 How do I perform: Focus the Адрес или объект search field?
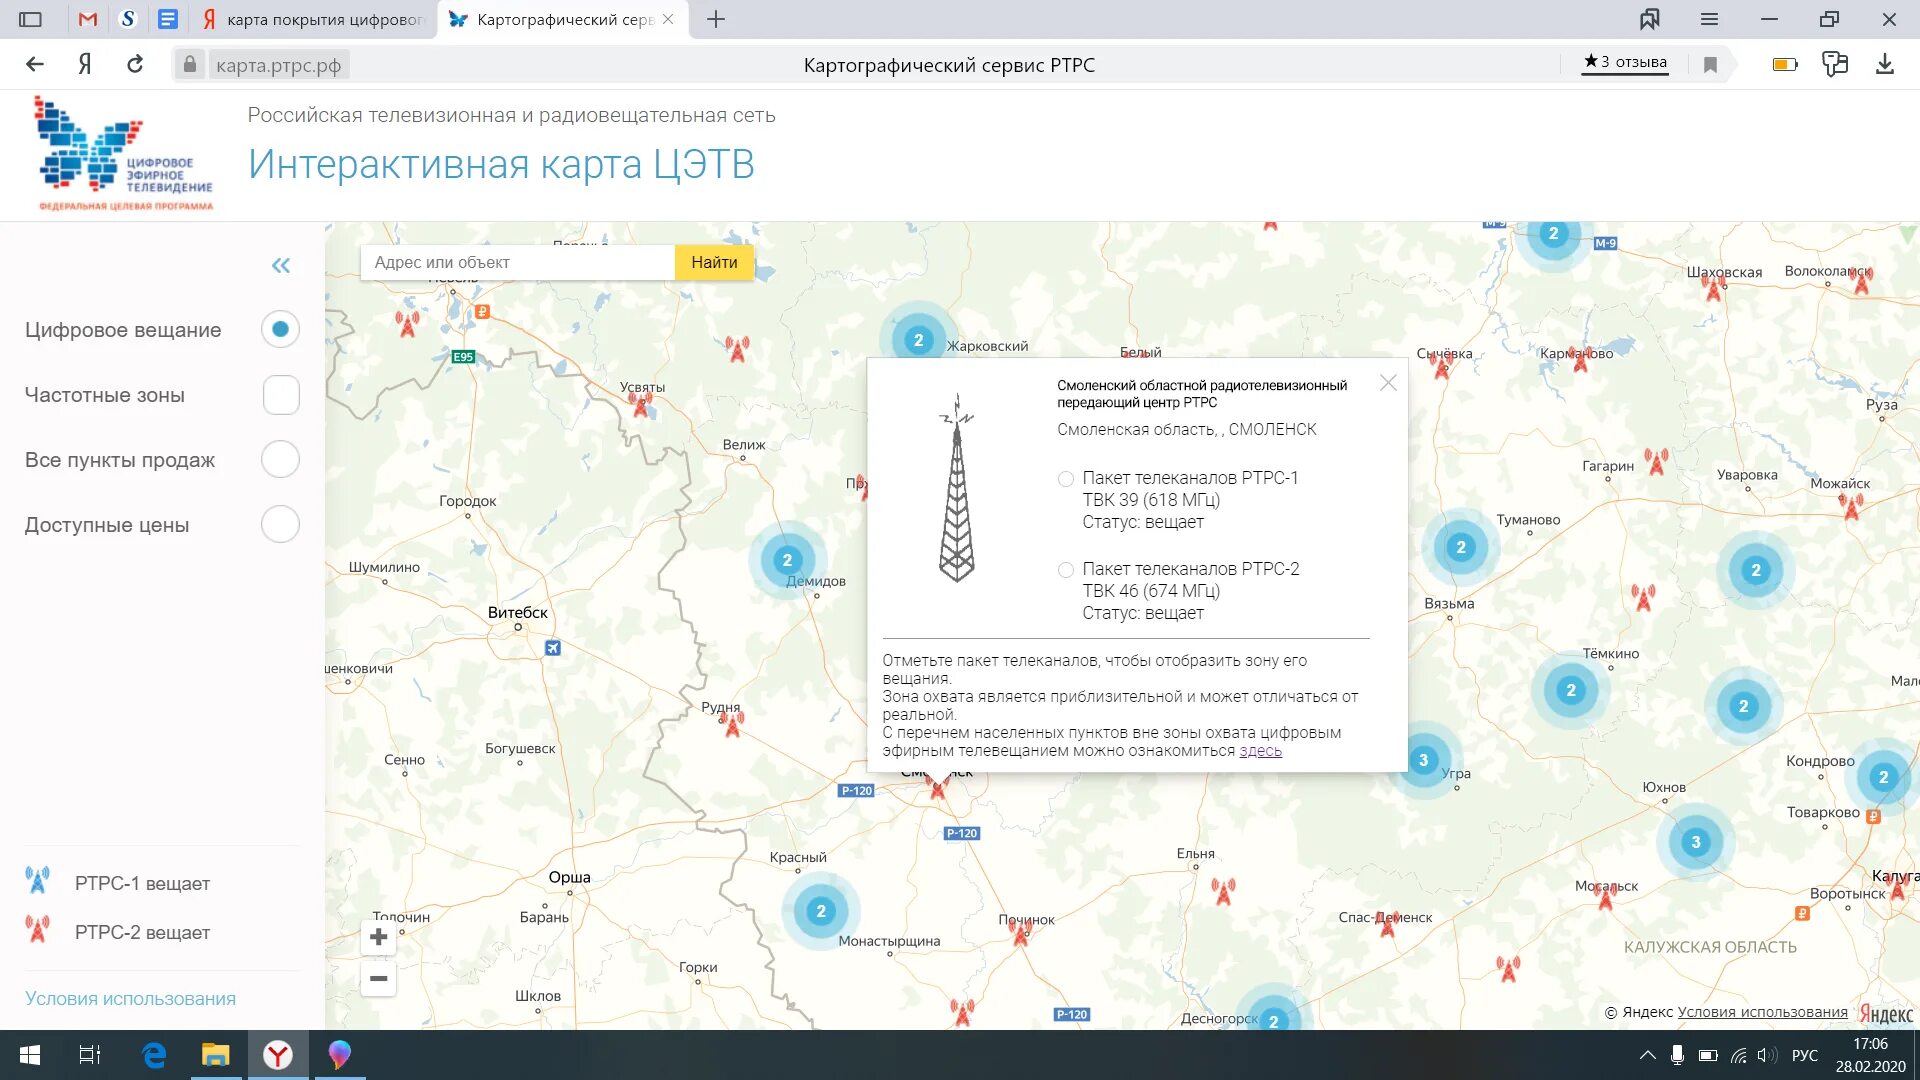pos(518,262)
